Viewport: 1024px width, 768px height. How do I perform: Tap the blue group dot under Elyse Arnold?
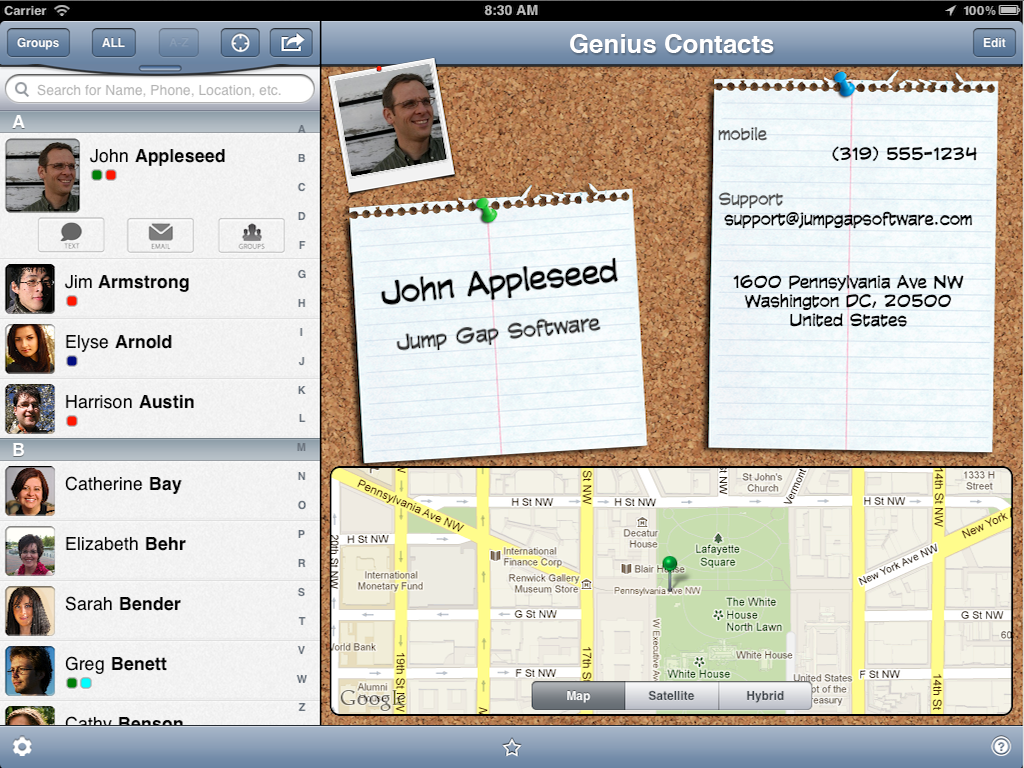pos(72,361)
